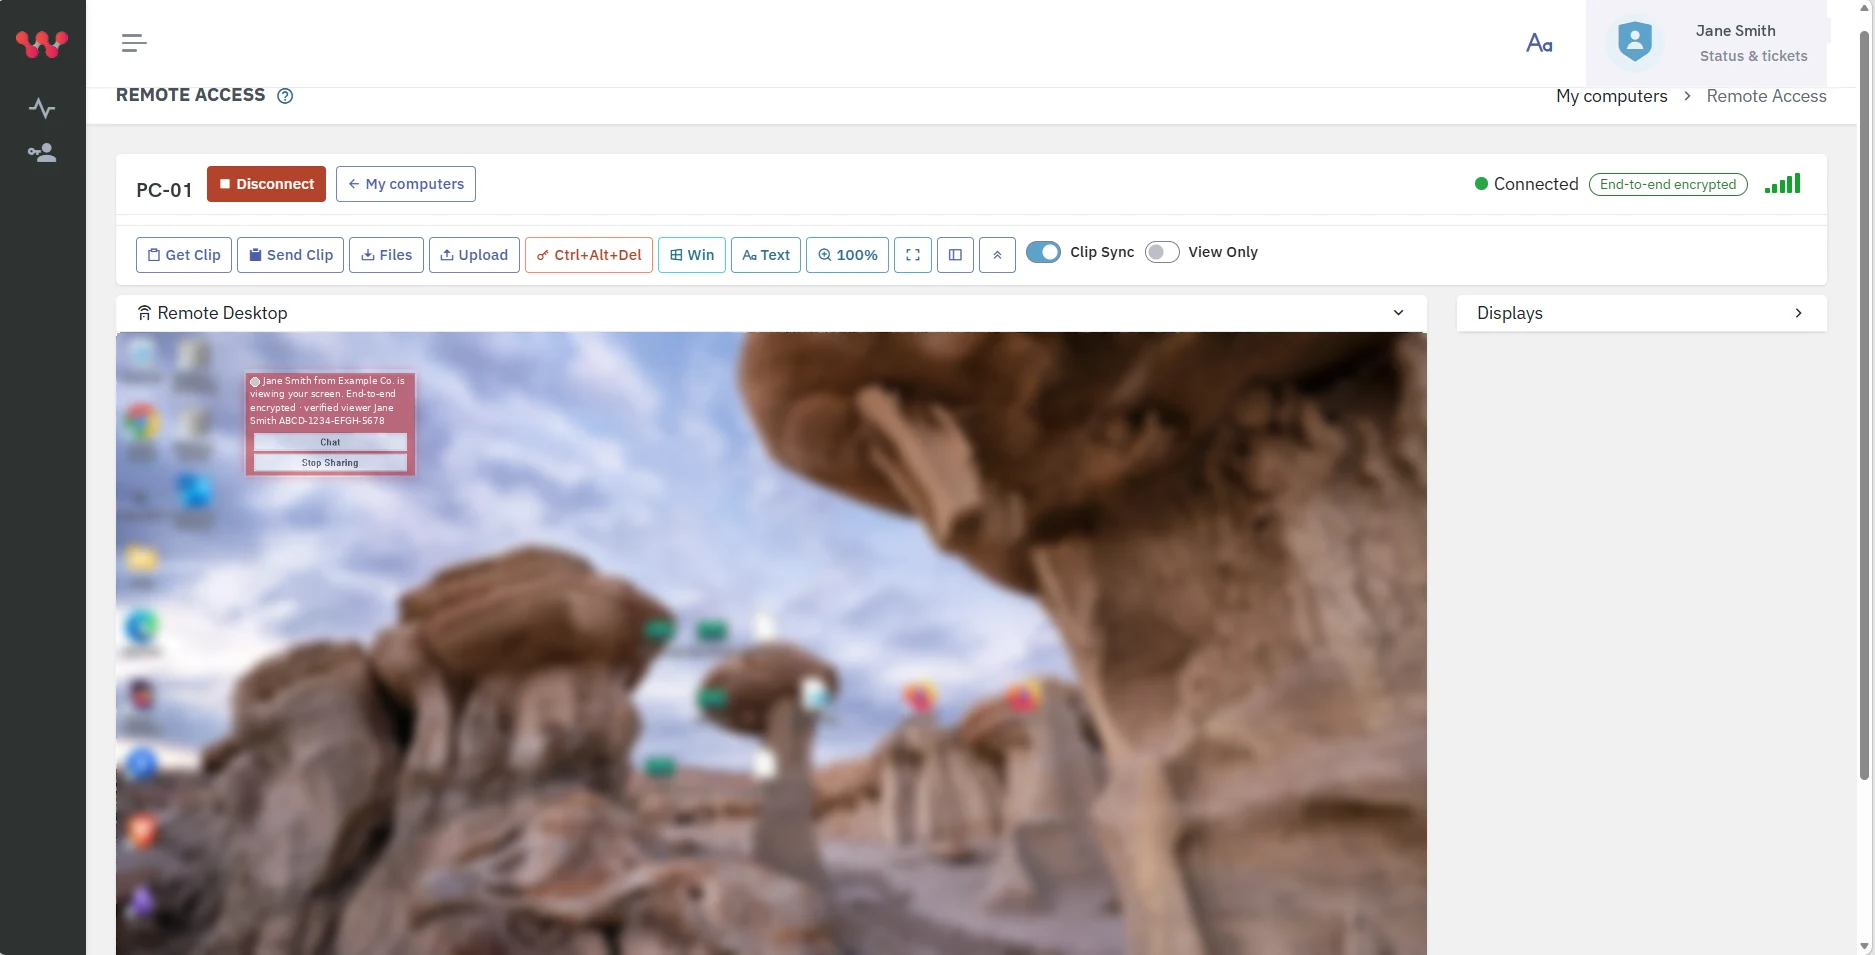Click the green Connected status dot
Image resolution: width=1875 pixels, height=955 pixels.
1481,184
